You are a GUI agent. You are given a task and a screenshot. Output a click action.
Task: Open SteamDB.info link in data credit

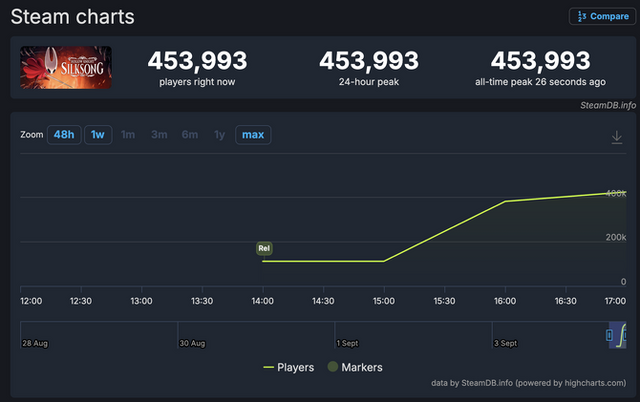click(486, 383)
